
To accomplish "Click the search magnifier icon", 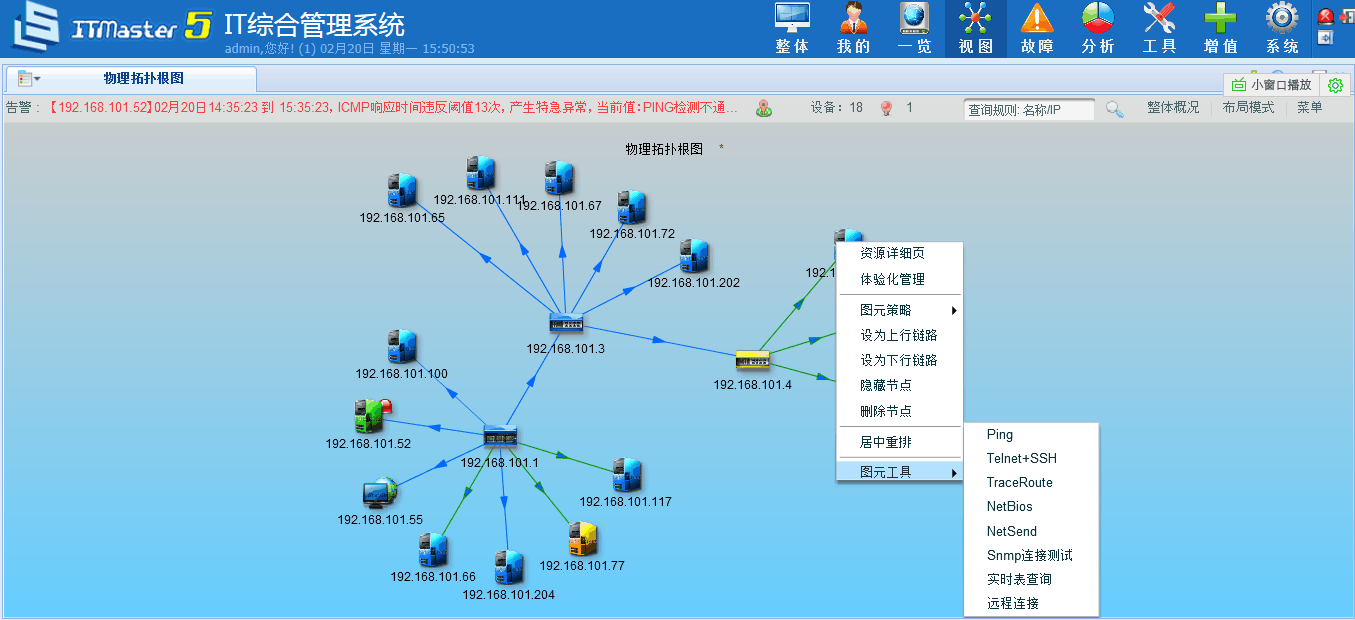I will point(1114,109).
